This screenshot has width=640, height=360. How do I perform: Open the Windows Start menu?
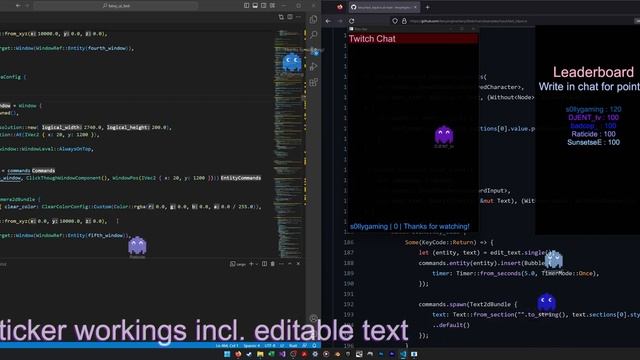(x=227, y=354)
